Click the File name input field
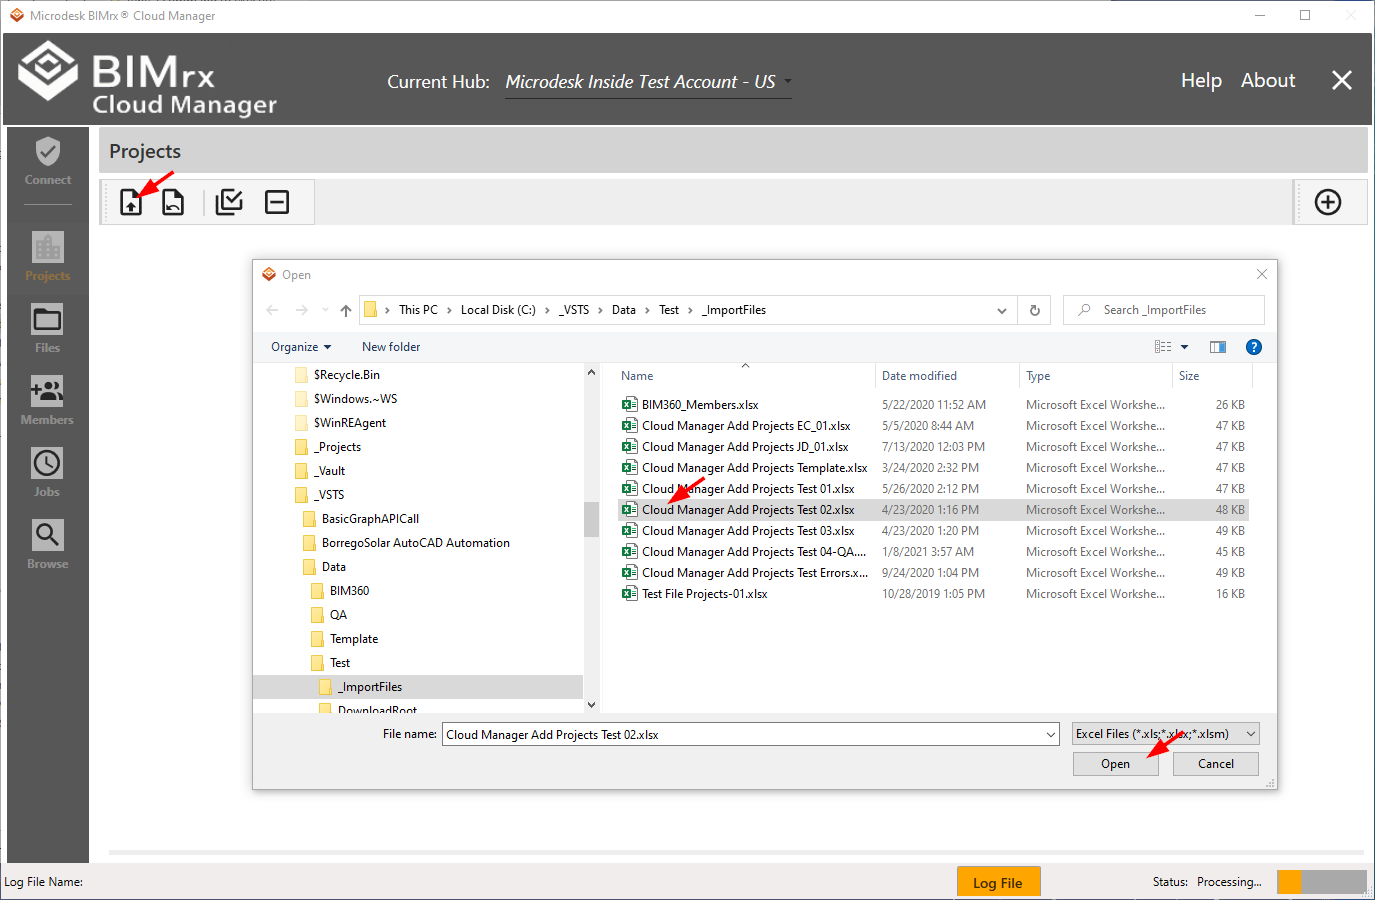The width and height of the screenshot is (1375, 900). (740, 735)
